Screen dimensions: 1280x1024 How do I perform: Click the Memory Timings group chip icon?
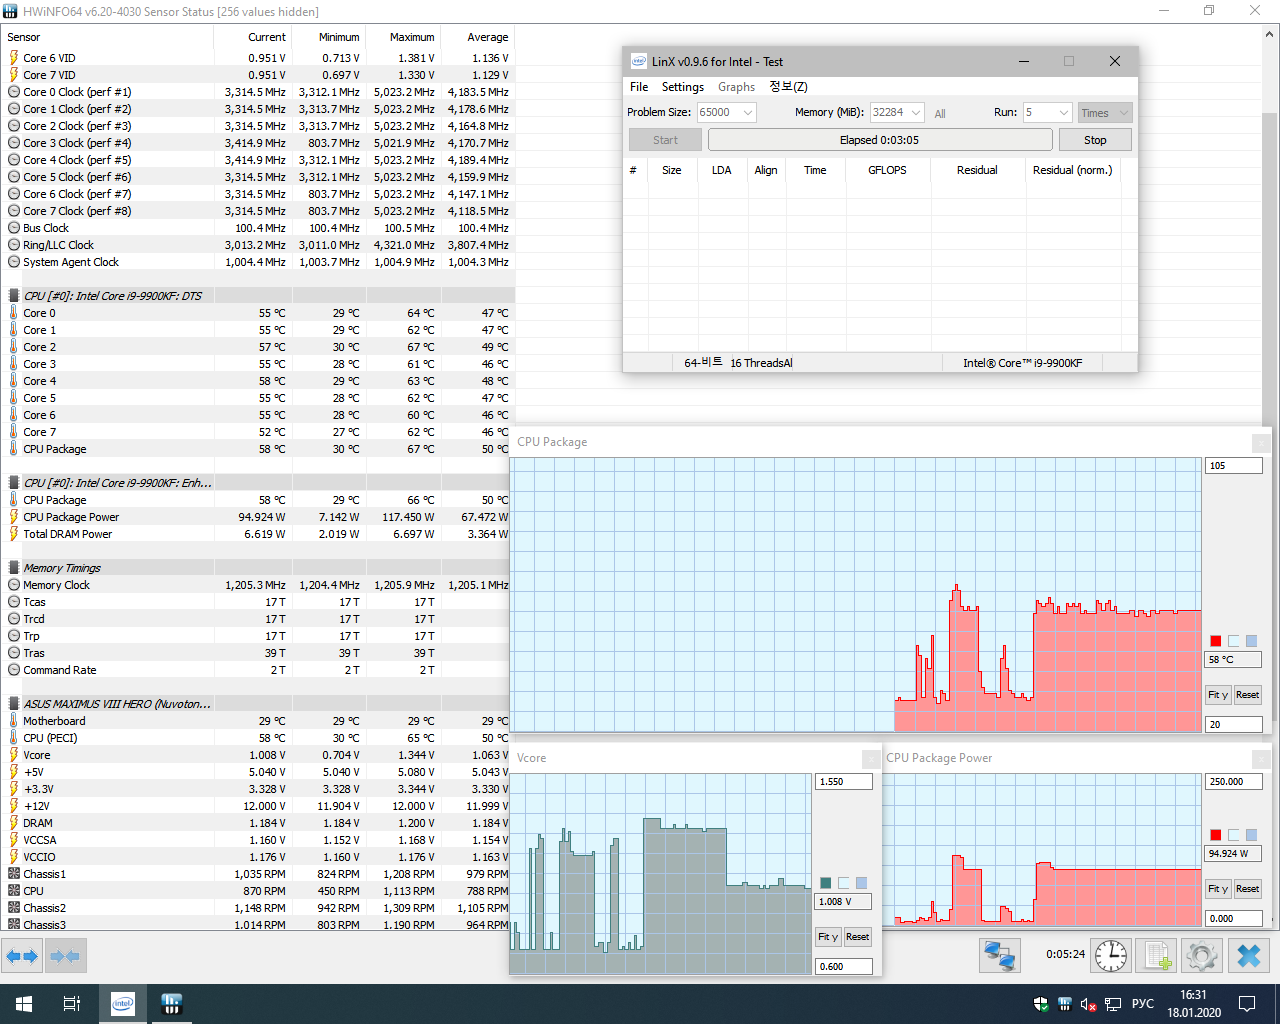[14, 568]
